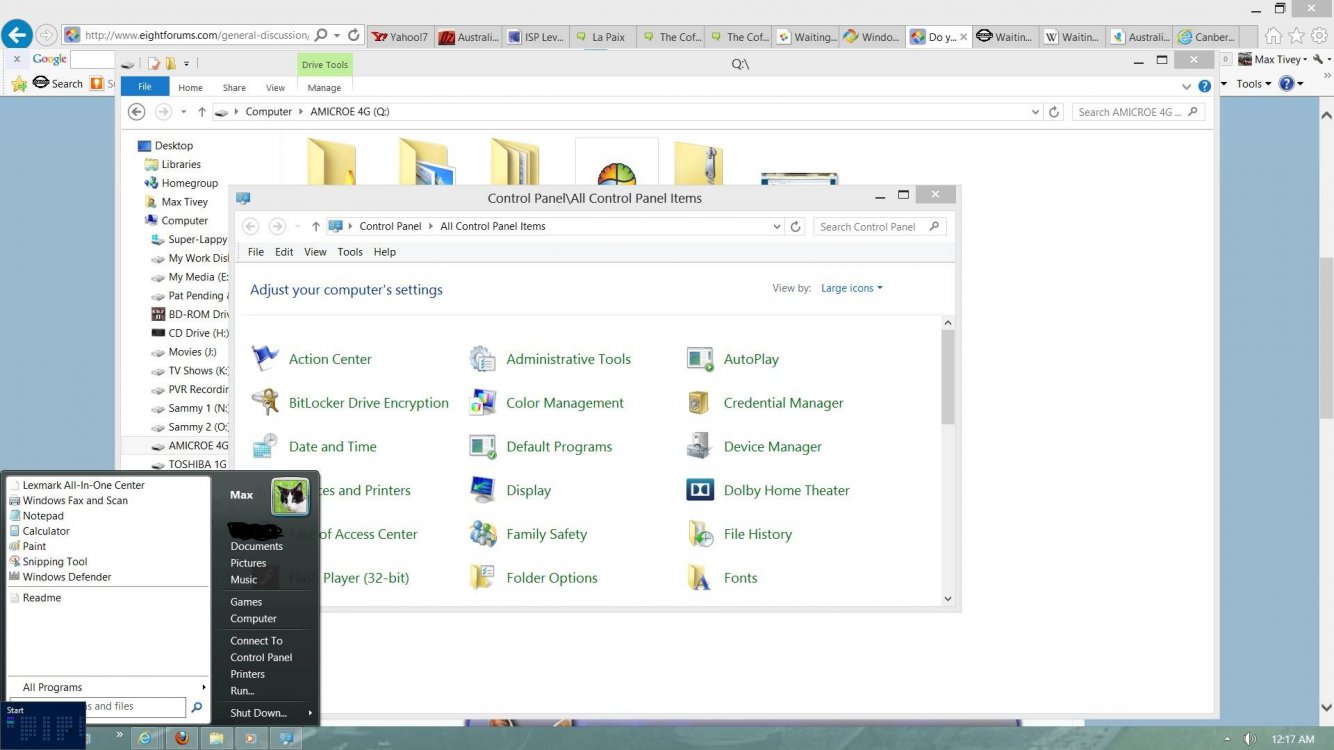Expand Control Panel address bar dropdown

click(777, 227)
